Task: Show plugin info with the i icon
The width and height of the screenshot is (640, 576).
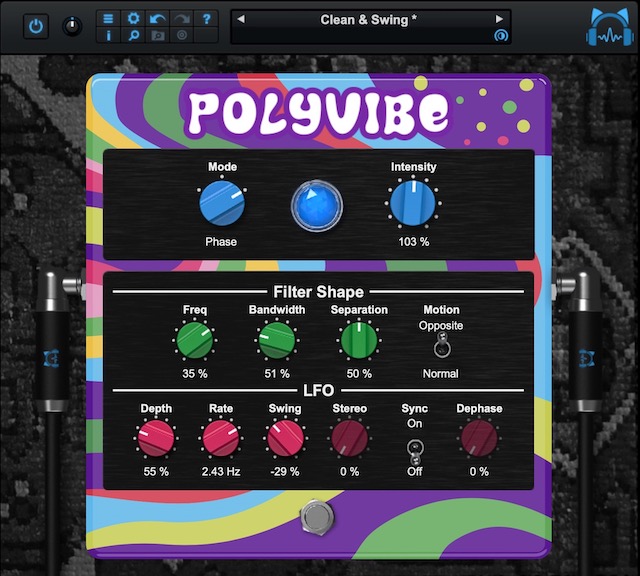Action: point(109,36)
